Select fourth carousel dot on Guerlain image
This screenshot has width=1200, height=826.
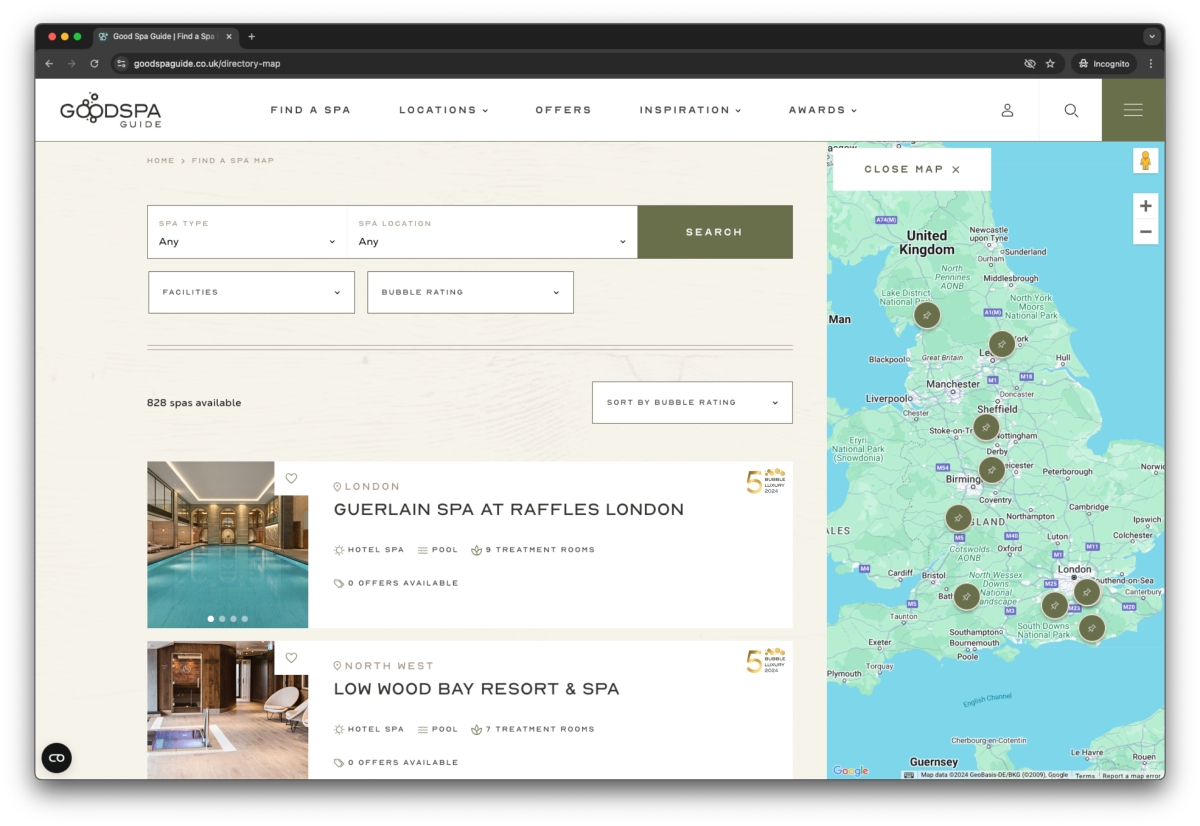tap(244, 619)
